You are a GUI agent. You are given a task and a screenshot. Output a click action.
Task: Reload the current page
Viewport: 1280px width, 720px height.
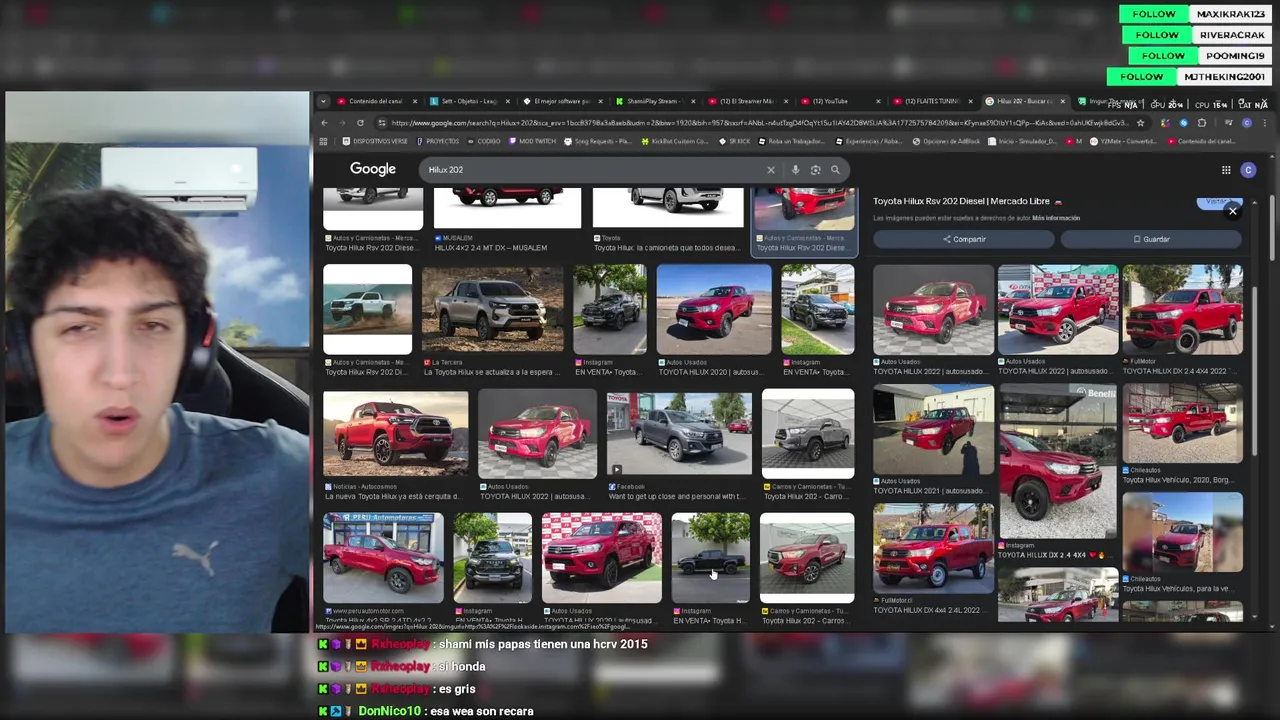pos(360,123)
